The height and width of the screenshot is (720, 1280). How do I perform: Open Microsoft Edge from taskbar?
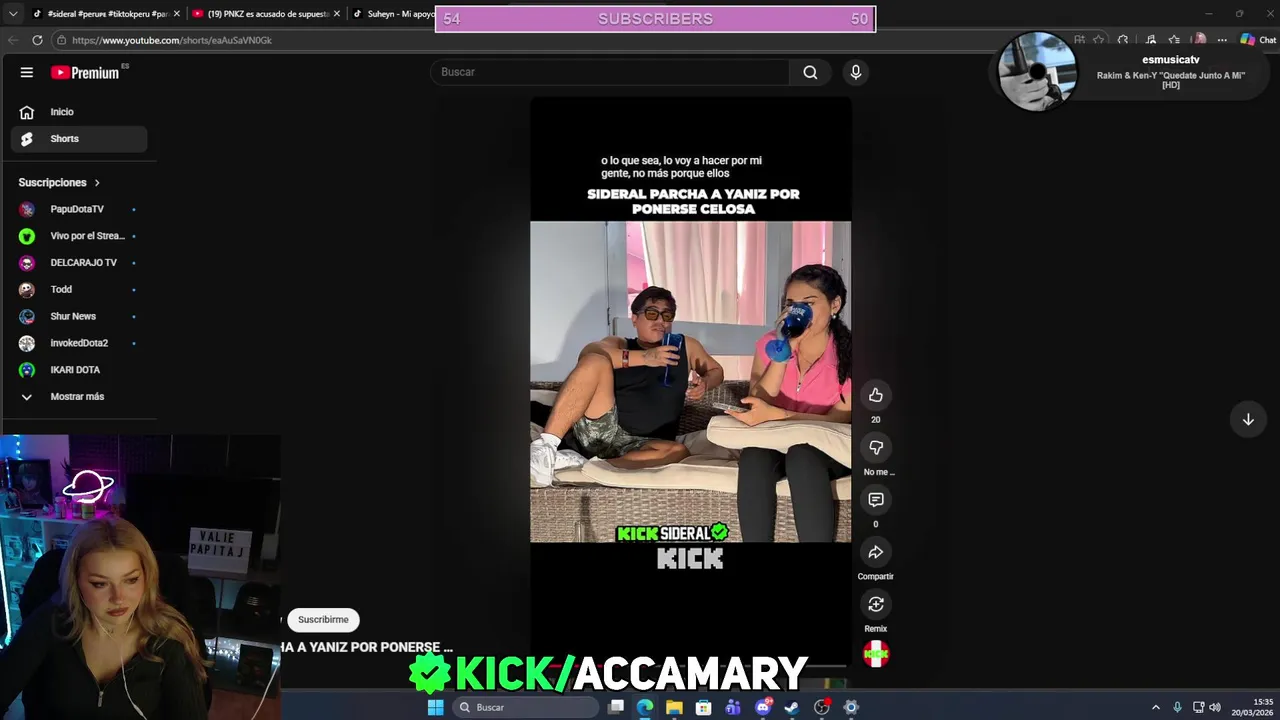[x=645, y=707]
